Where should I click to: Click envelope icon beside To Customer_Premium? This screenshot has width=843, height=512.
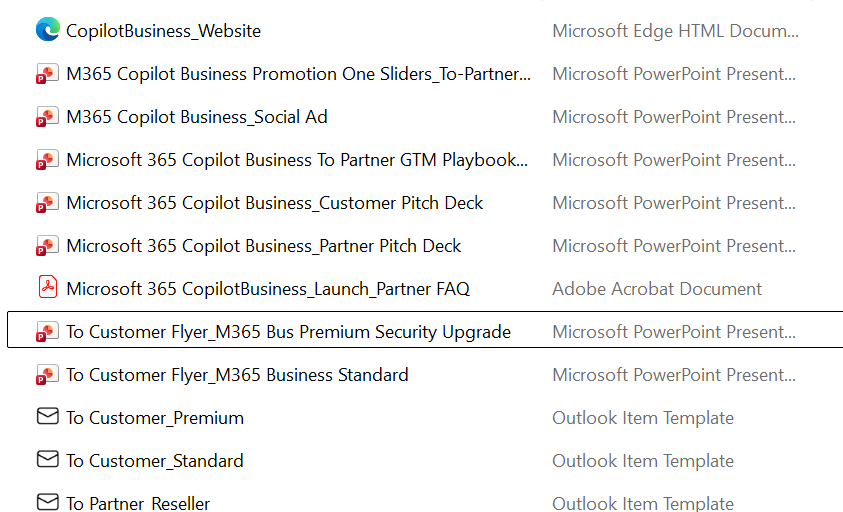[x=47, y=417]
